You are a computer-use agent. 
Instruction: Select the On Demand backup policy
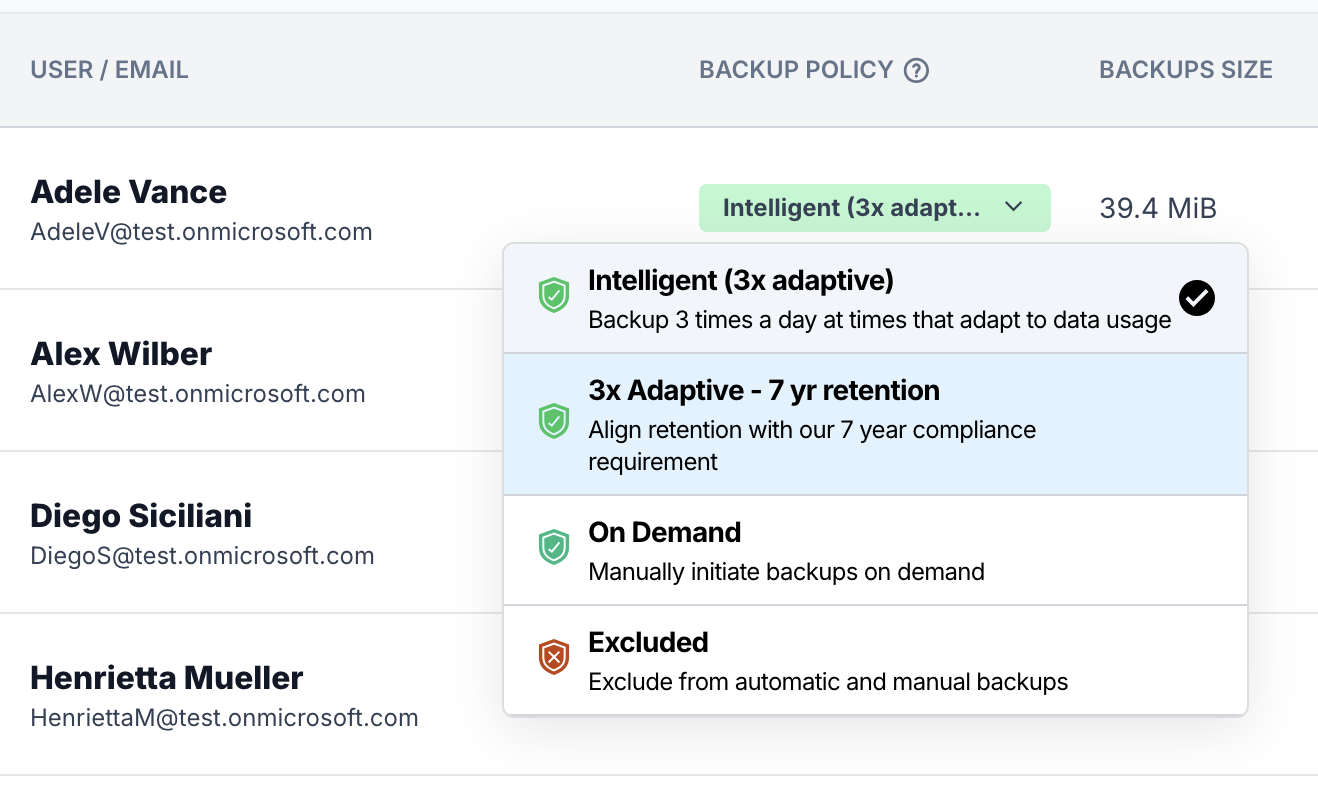coord(875,550)
